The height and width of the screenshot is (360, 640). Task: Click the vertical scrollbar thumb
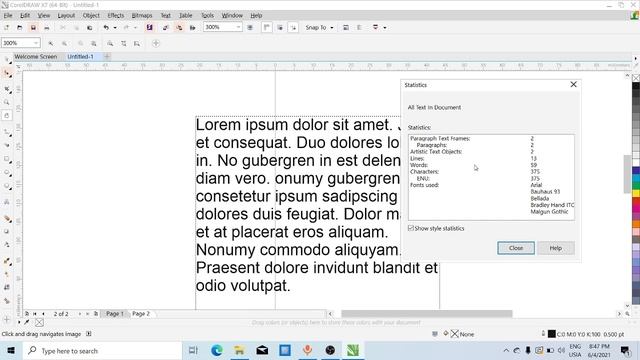627,174
